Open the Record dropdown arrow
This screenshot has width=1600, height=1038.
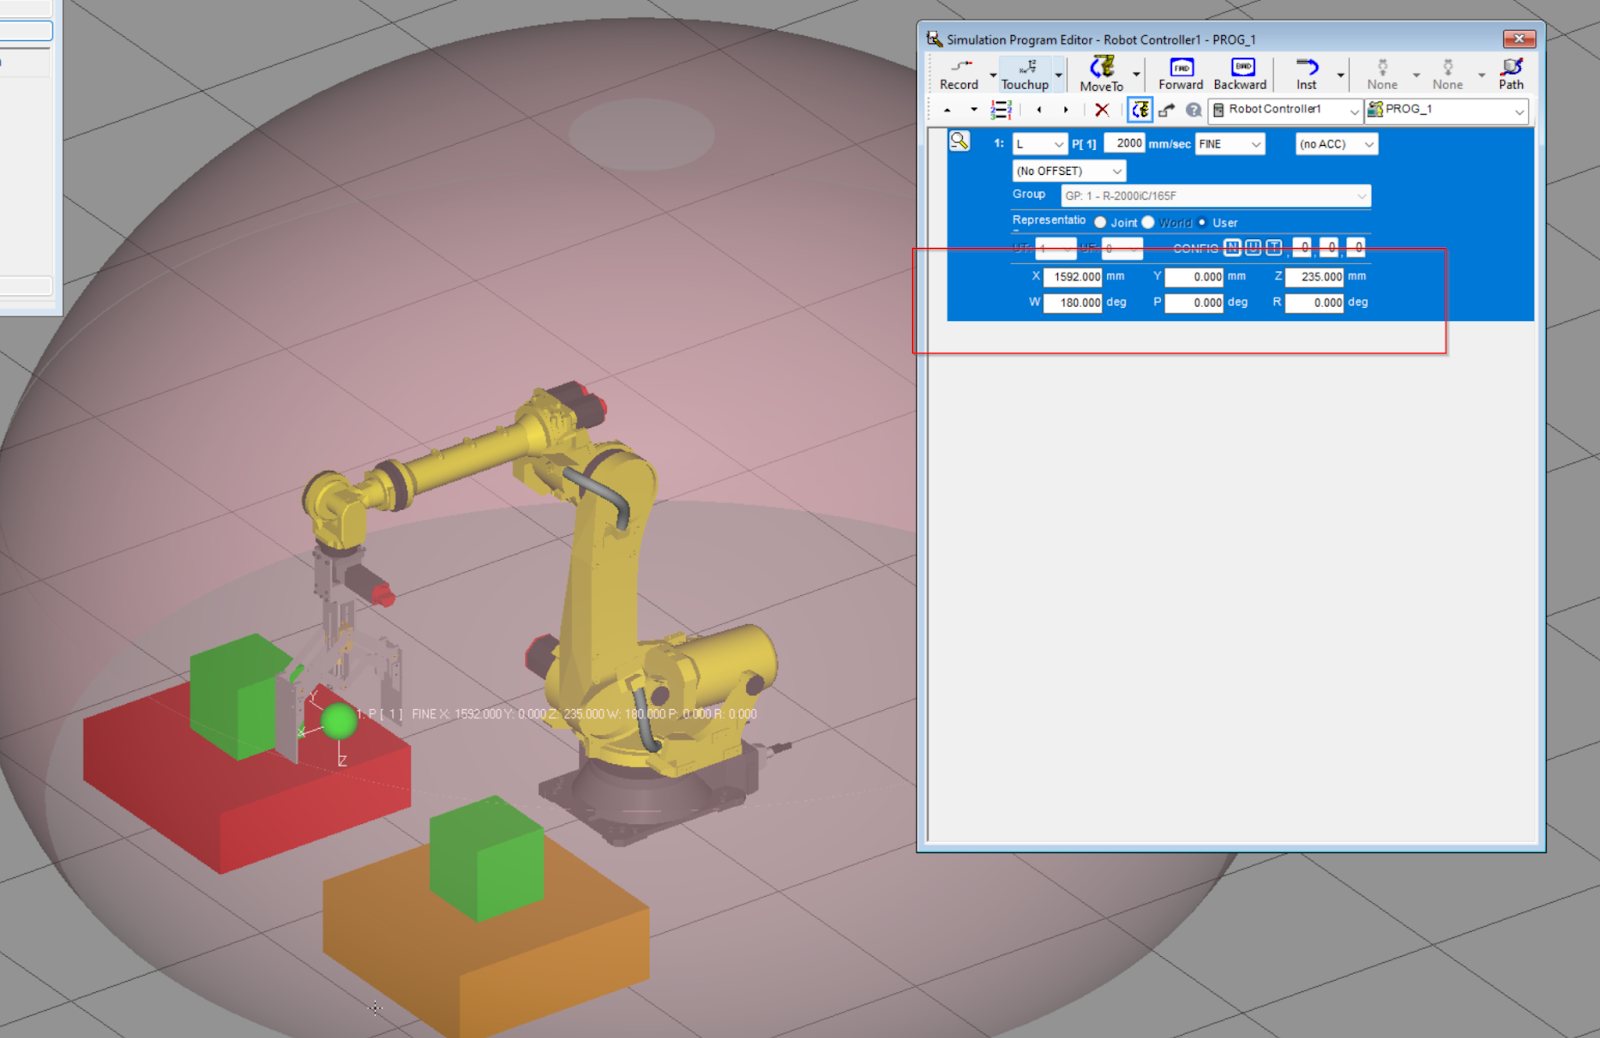pos(993,75)
